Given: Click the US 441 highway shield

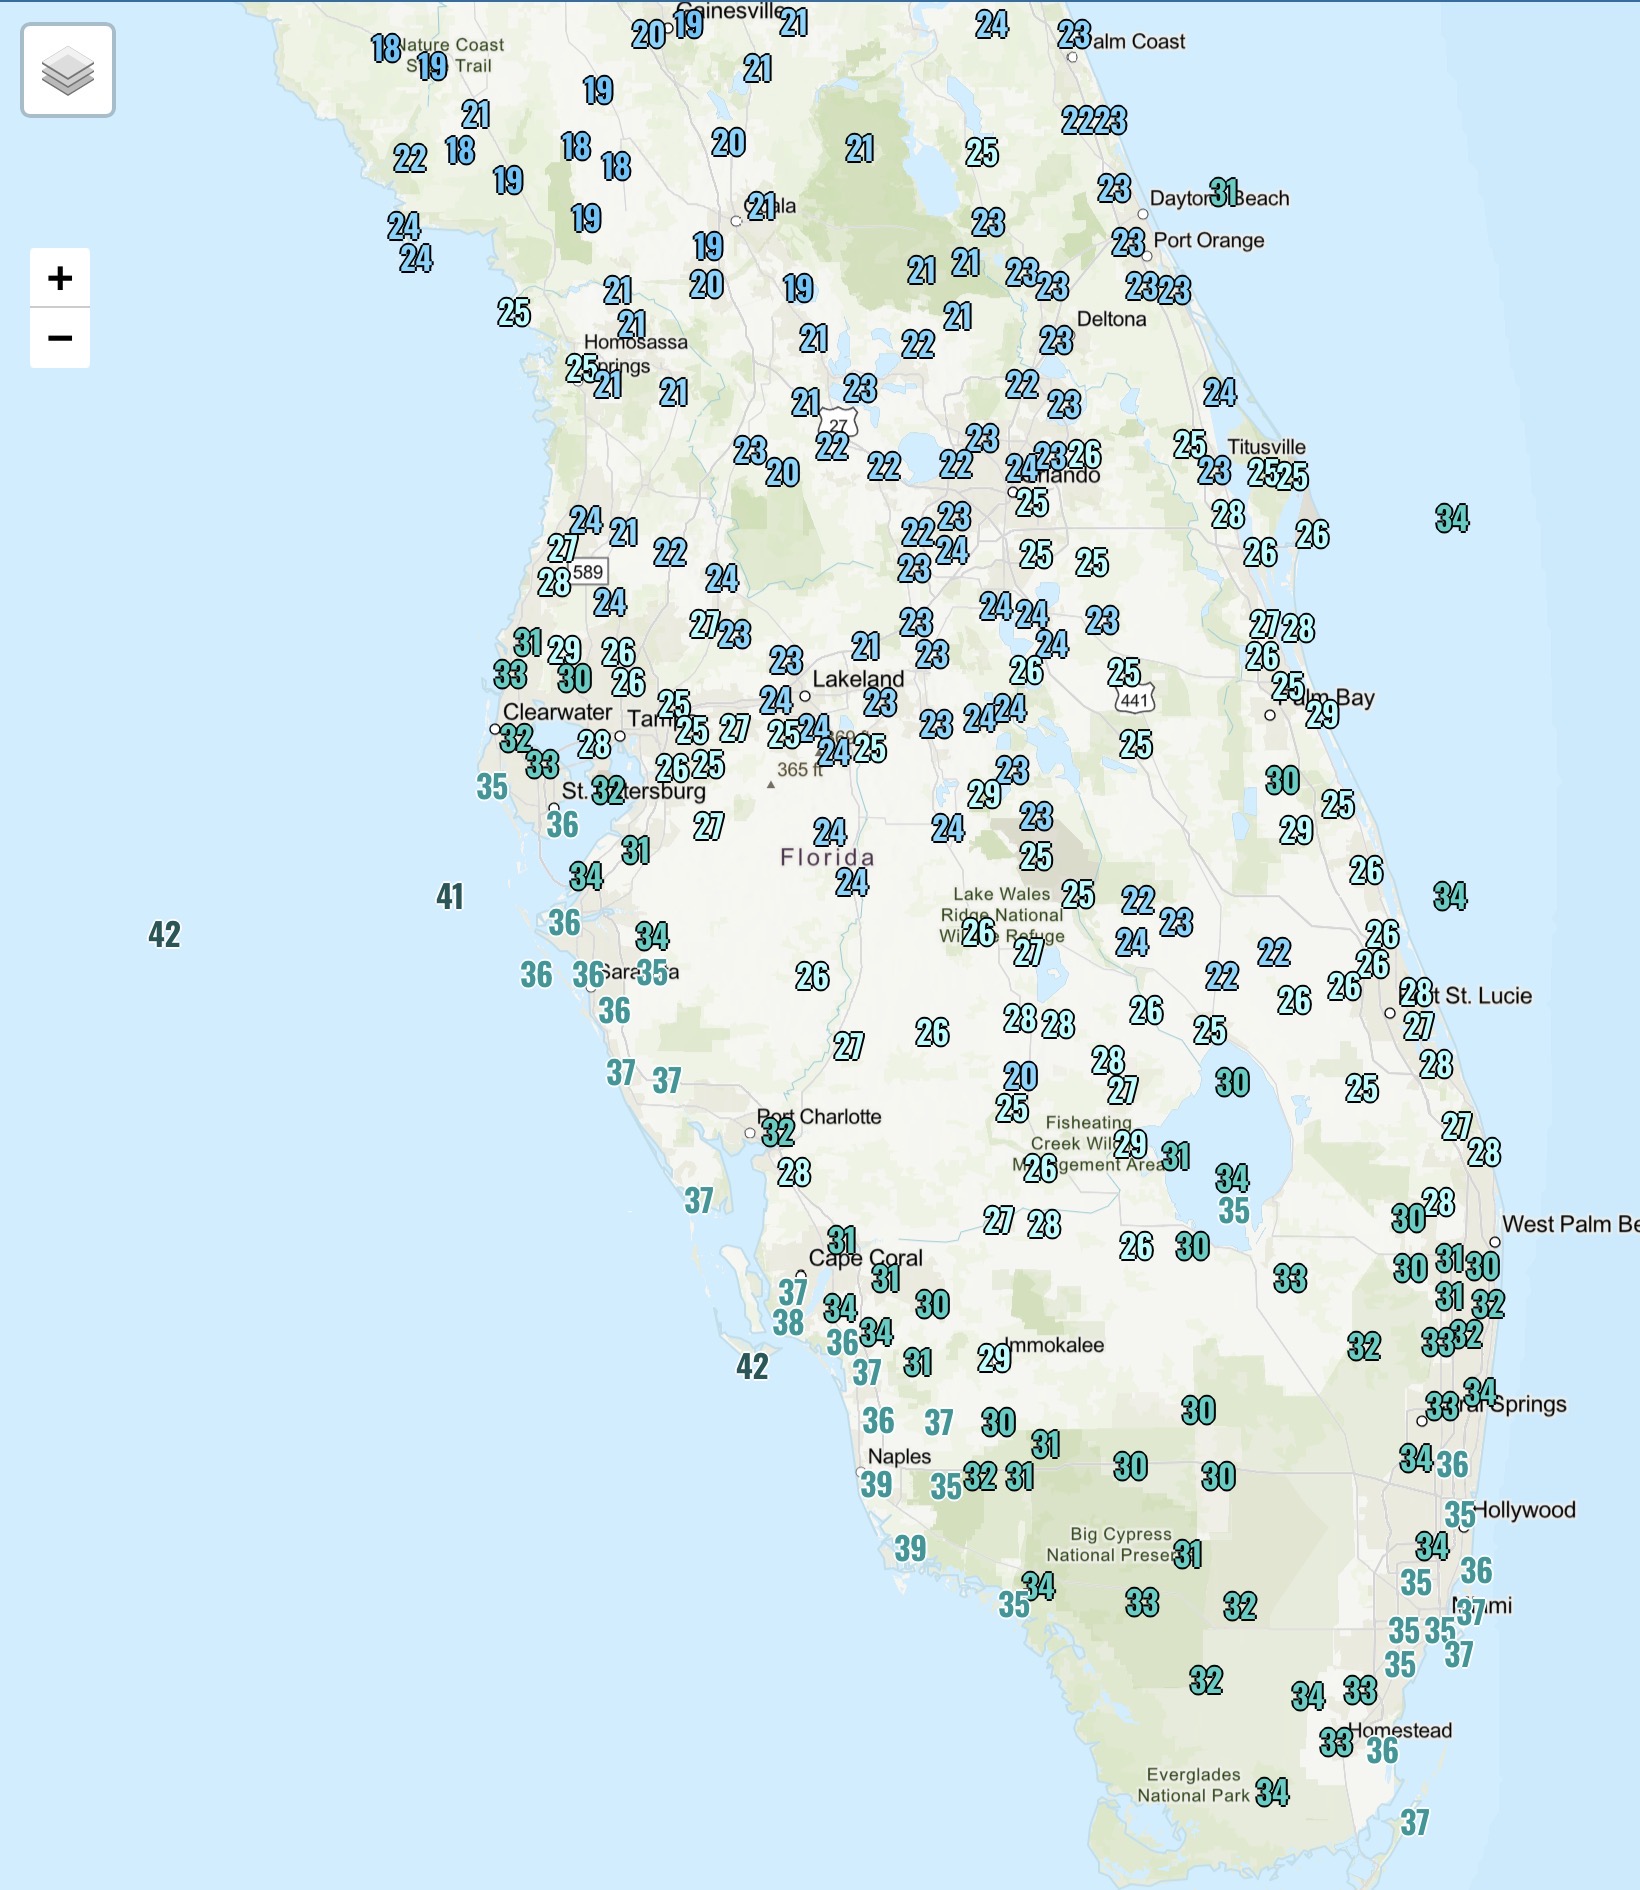Looking at the screenshot, I should [x=1135, y=700].
